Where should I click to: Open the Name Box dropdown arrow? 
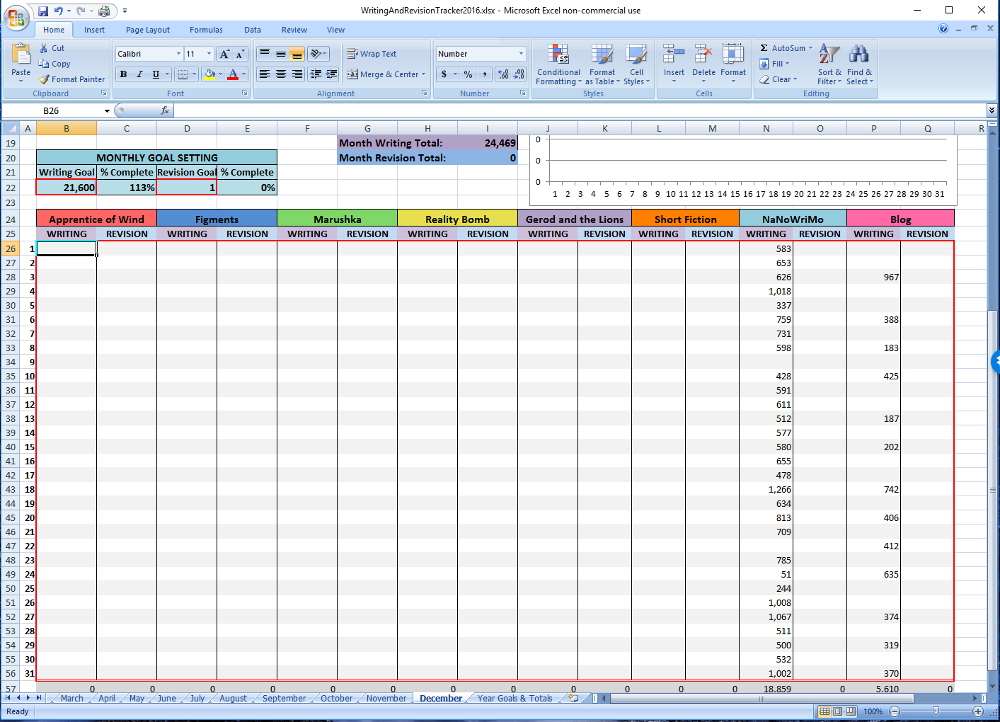tap(106, 110)
